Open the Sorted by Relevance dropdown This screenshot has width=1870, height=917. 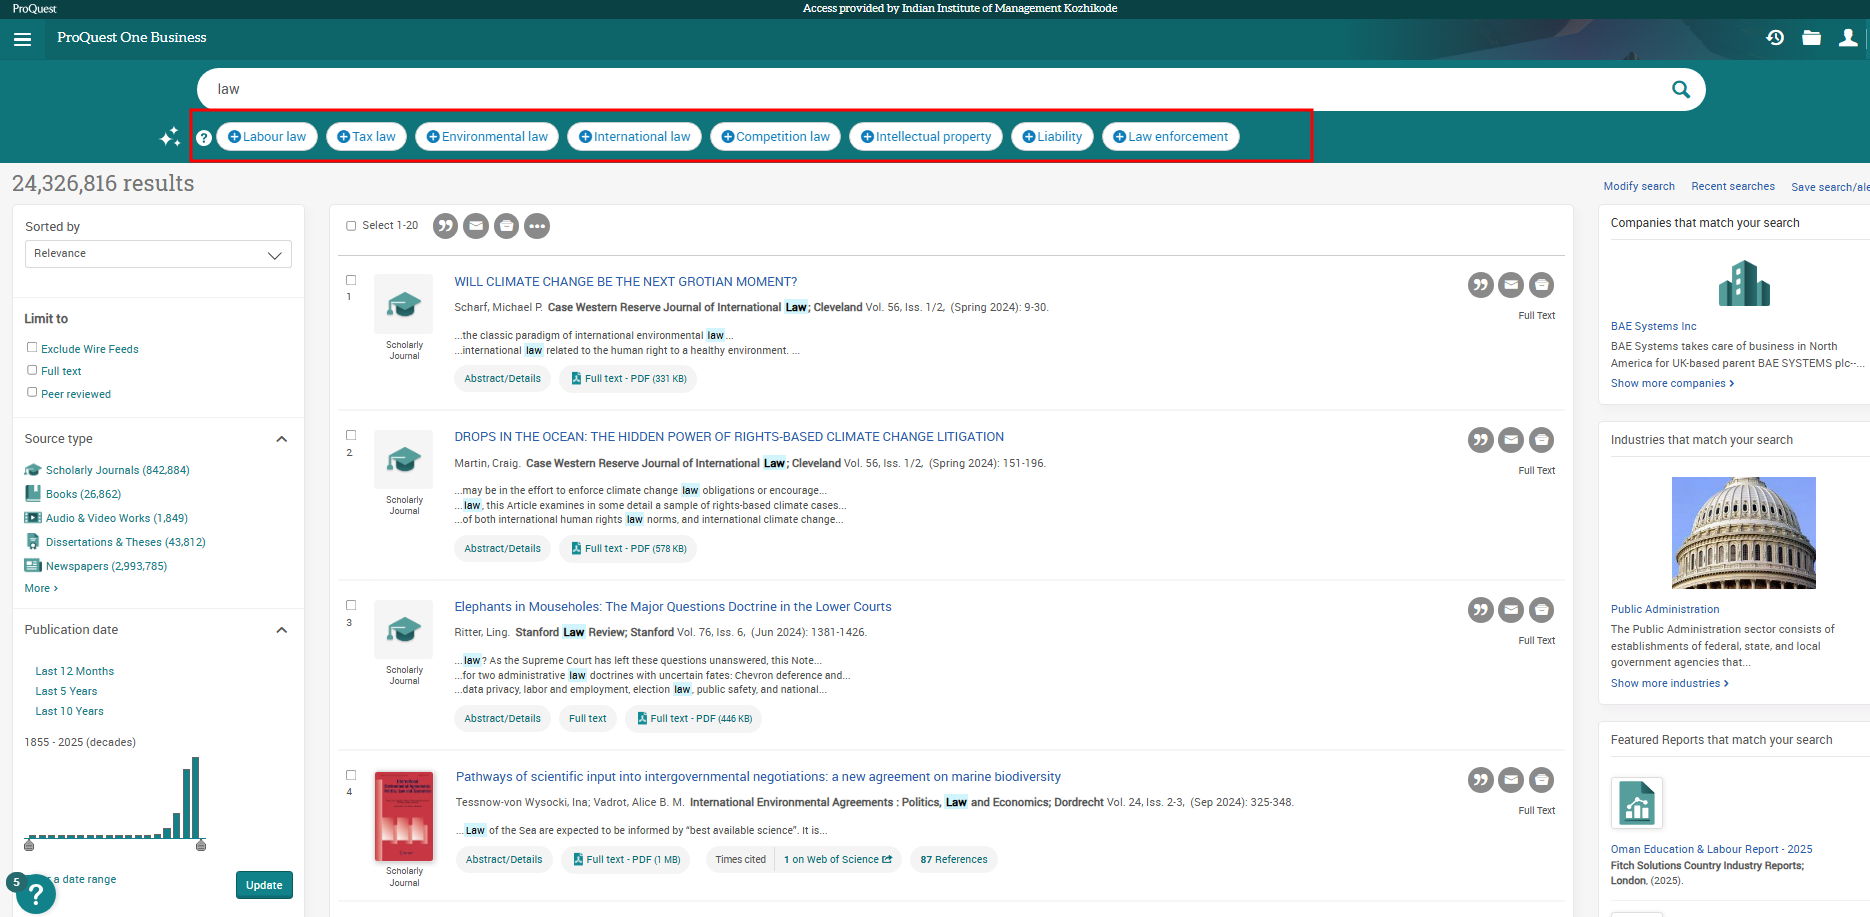158,254
